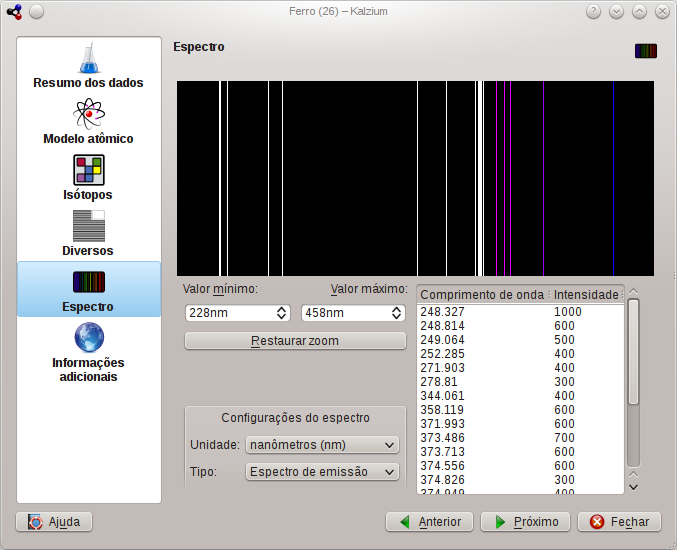The height and width of the screenshot is (550, 677).
Task: Click the Próximo button
Action: (x=526, y=522)
